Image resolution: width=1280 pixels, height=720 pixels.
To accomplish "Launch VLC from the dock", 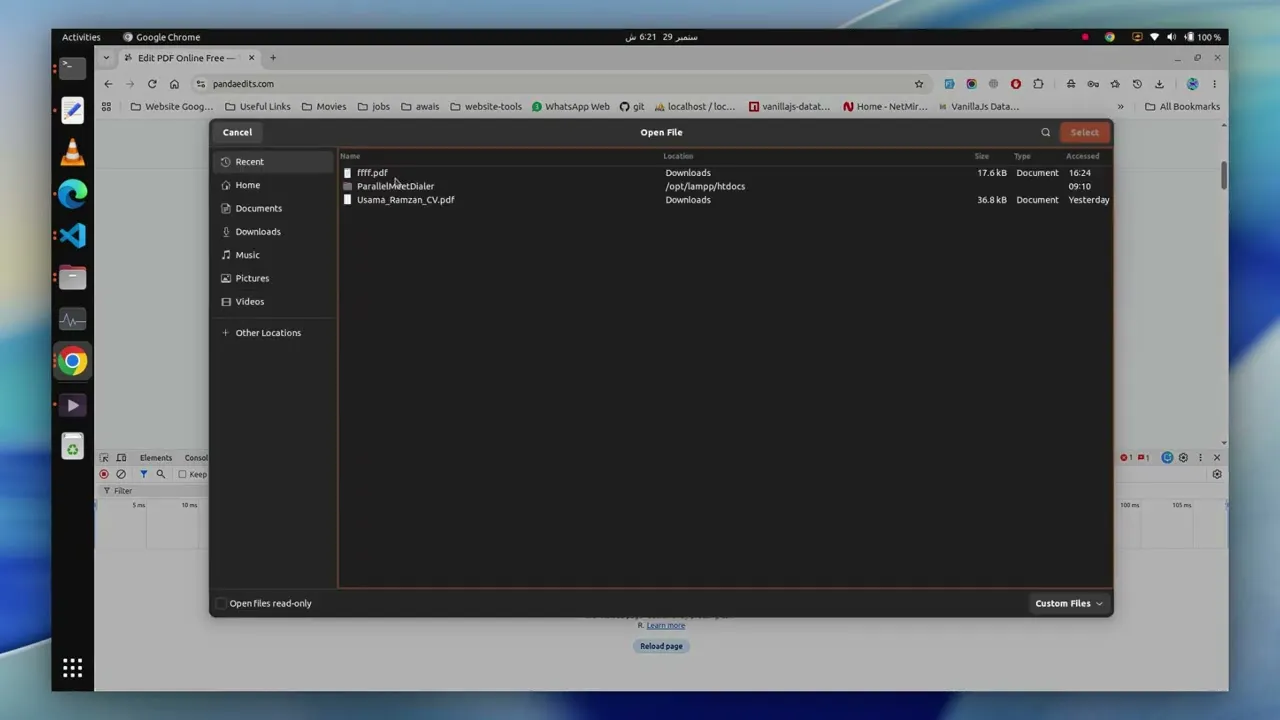I will click(x=72, y=152).
